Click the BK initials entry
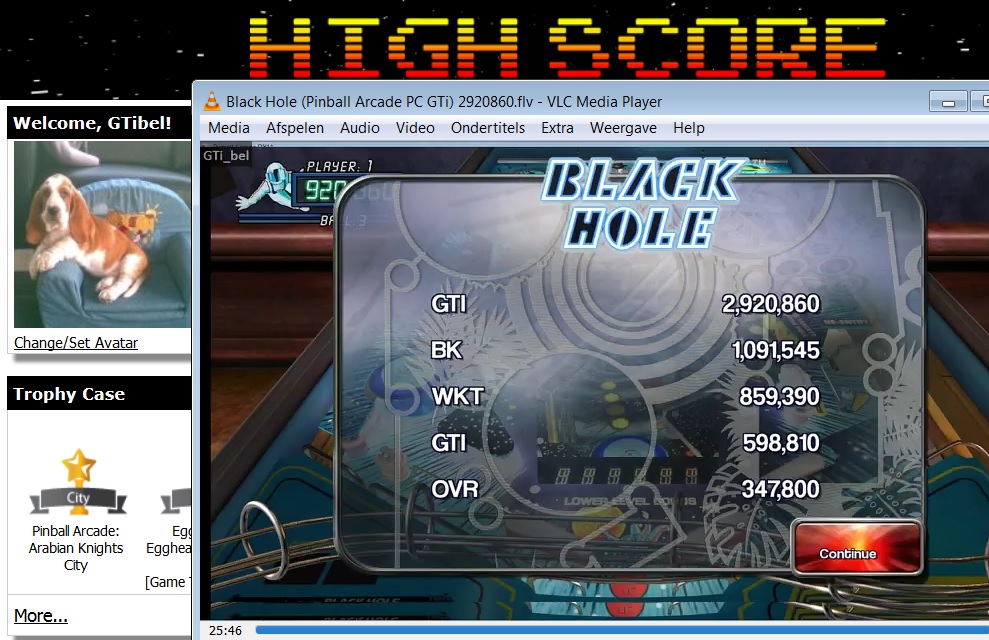The image size is (989, 640). point(447,350)
